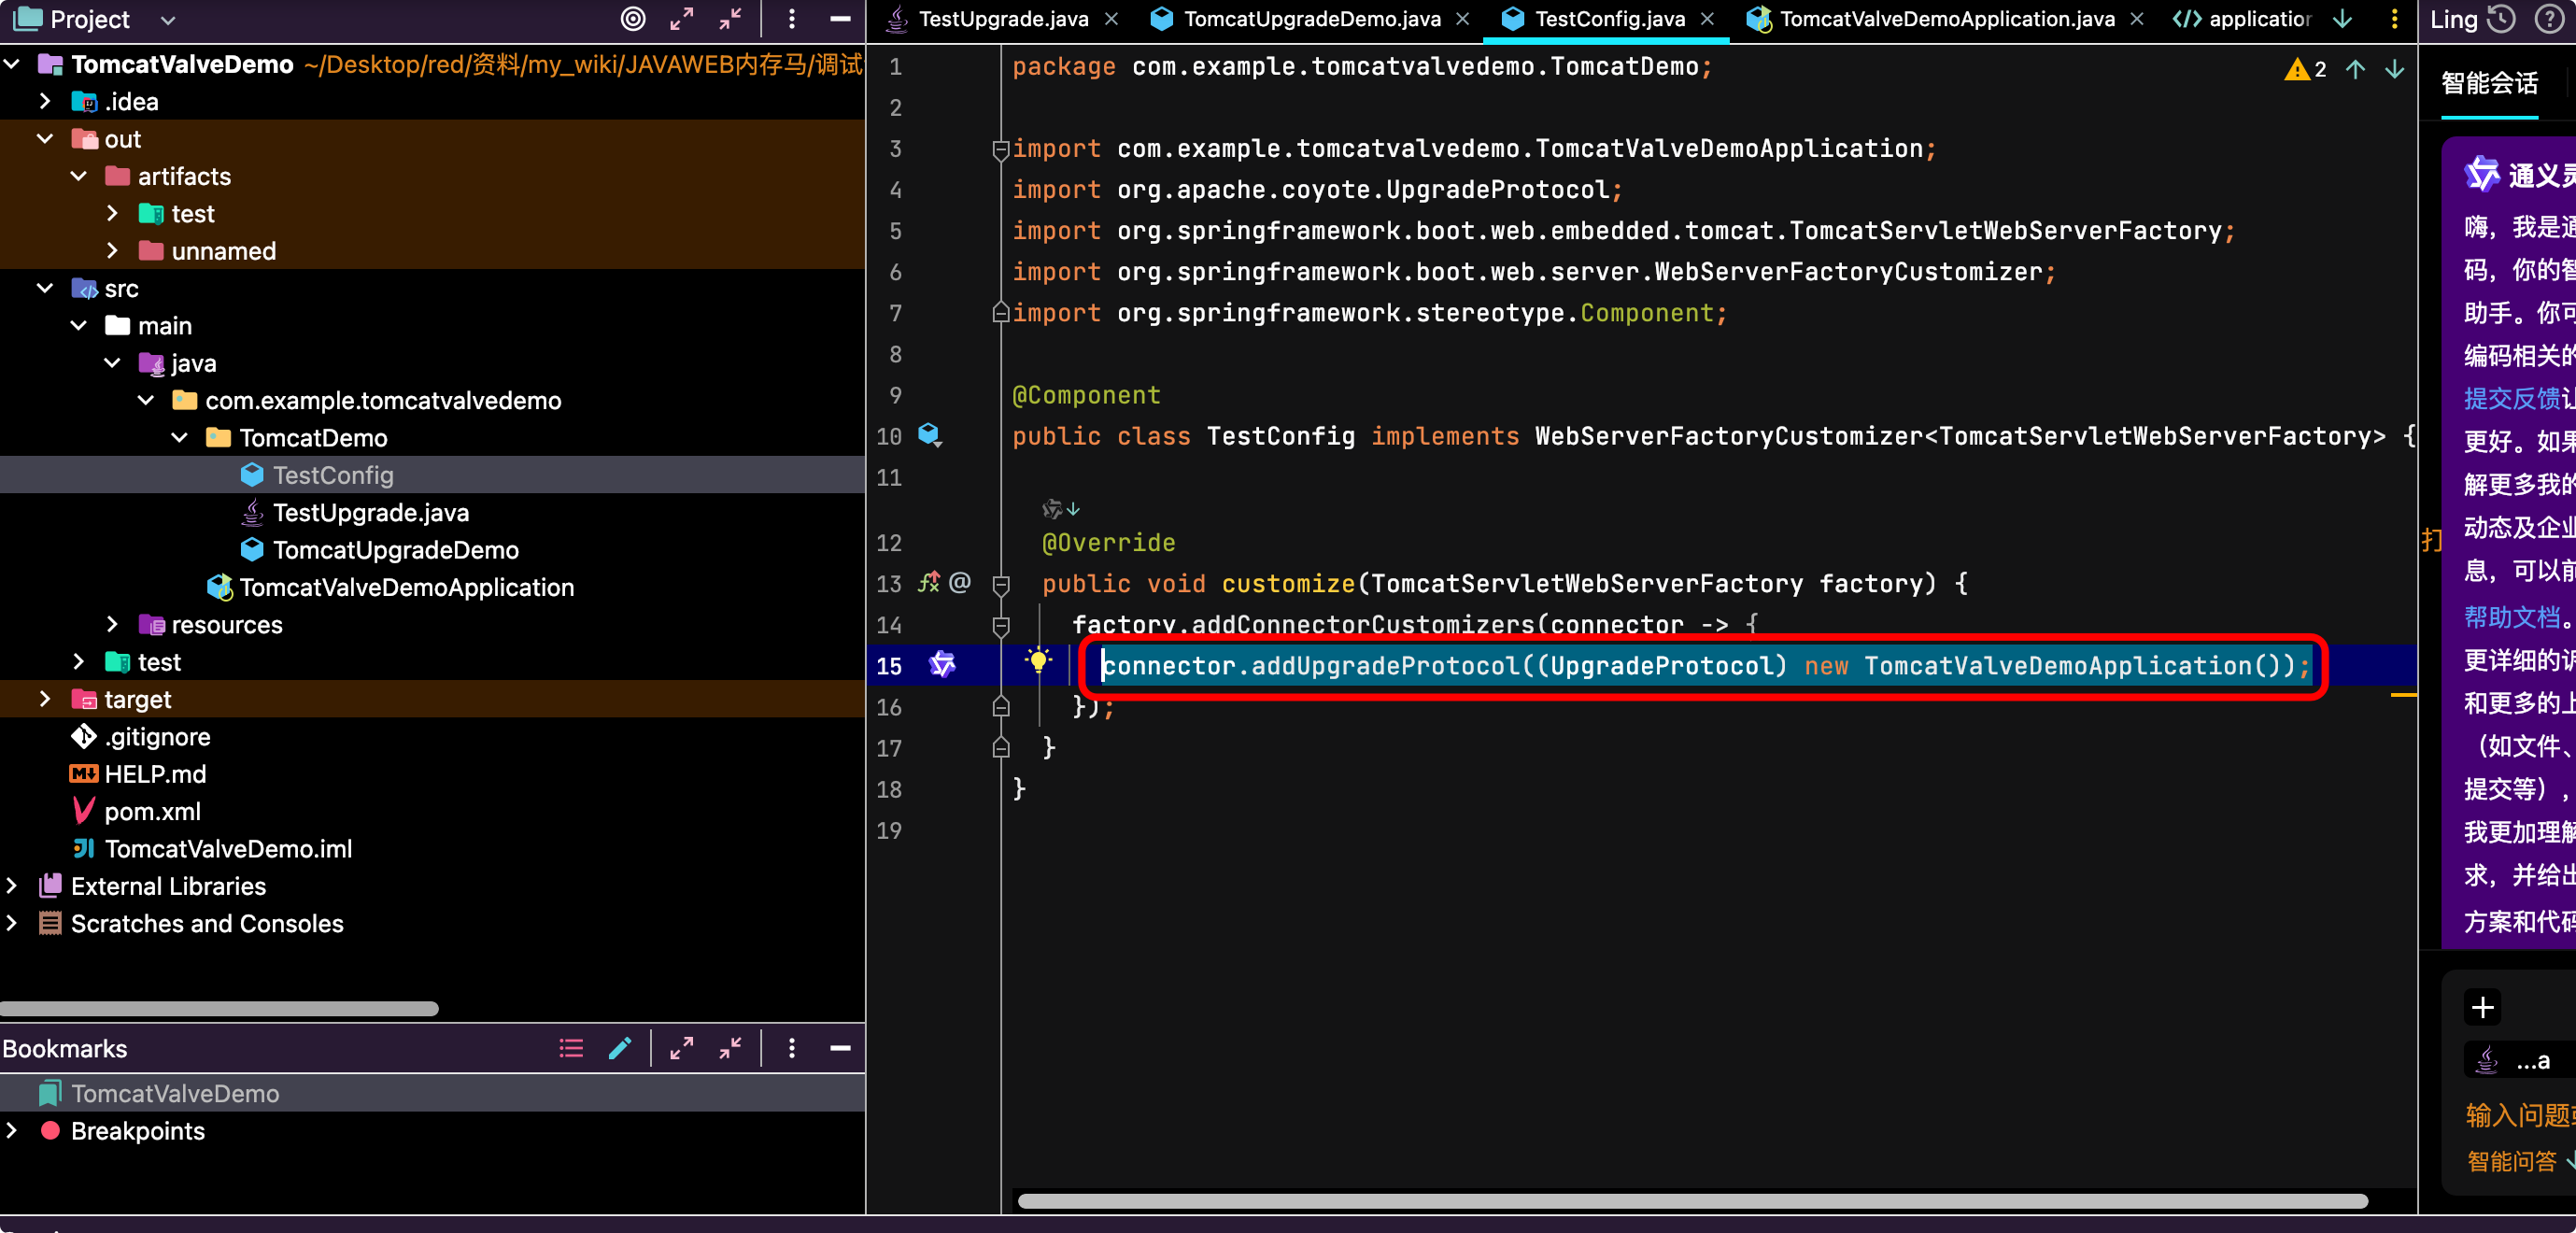This screenshot has width=2576, height=1233.
Task: Open Project panel options menu
Action: 792,19
